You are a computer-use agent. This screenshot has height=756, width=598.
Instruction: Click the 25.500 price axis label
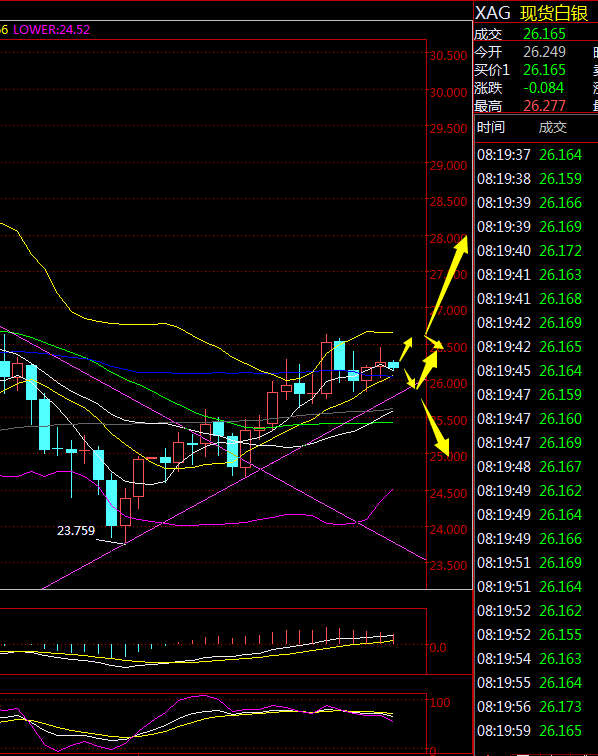[x=448, y=420]
